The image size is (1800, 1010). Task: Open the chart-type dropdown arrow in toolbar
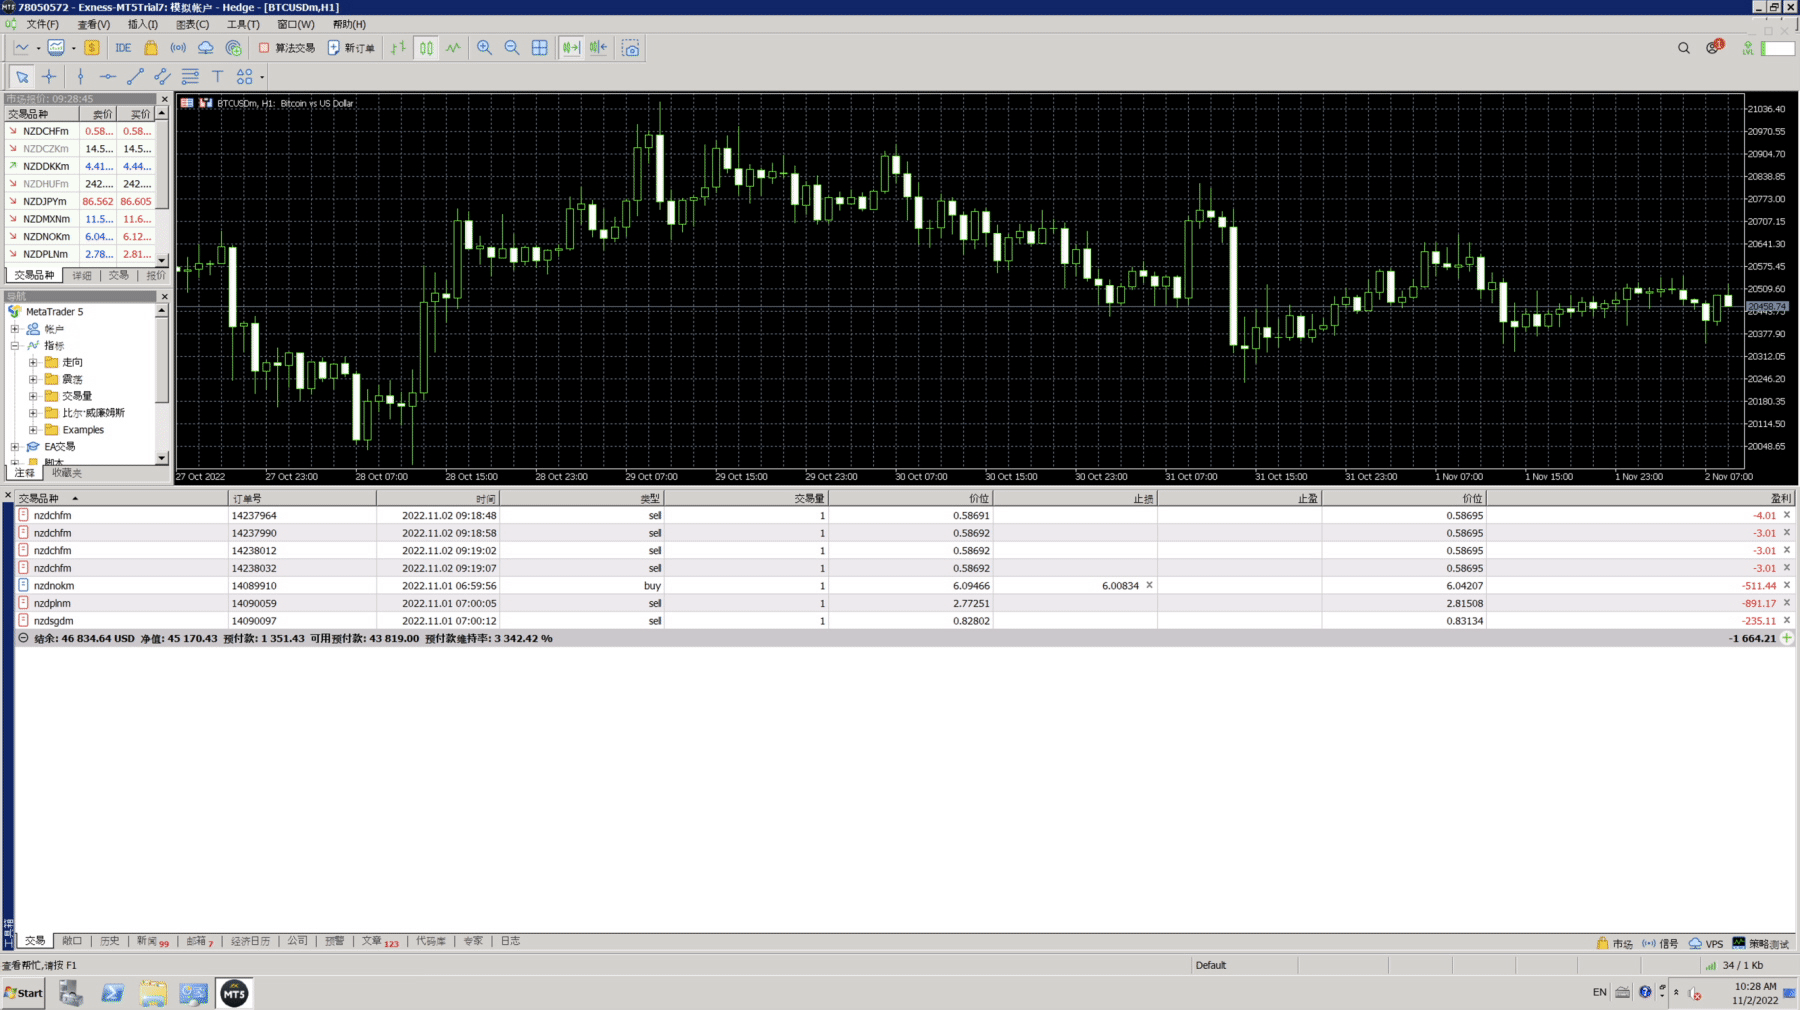(x=38, y=48)
